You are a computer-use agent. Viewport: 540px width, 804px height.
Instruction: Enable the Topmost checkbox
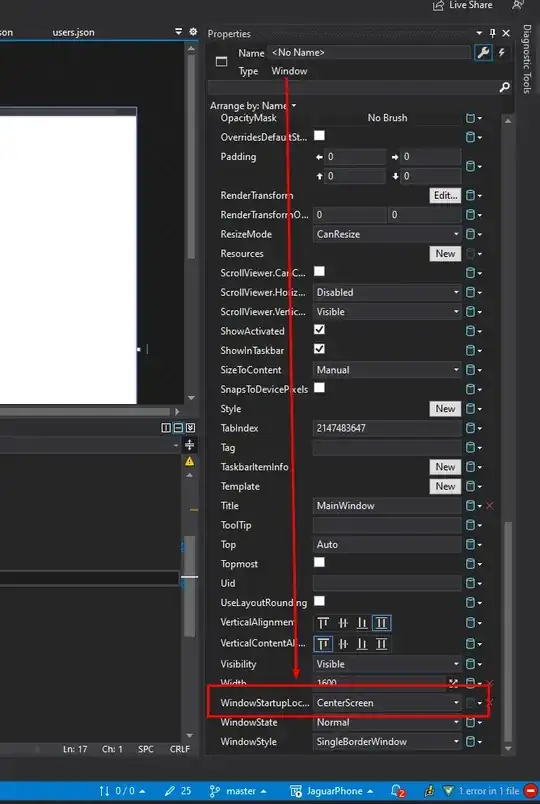(319, 562)
